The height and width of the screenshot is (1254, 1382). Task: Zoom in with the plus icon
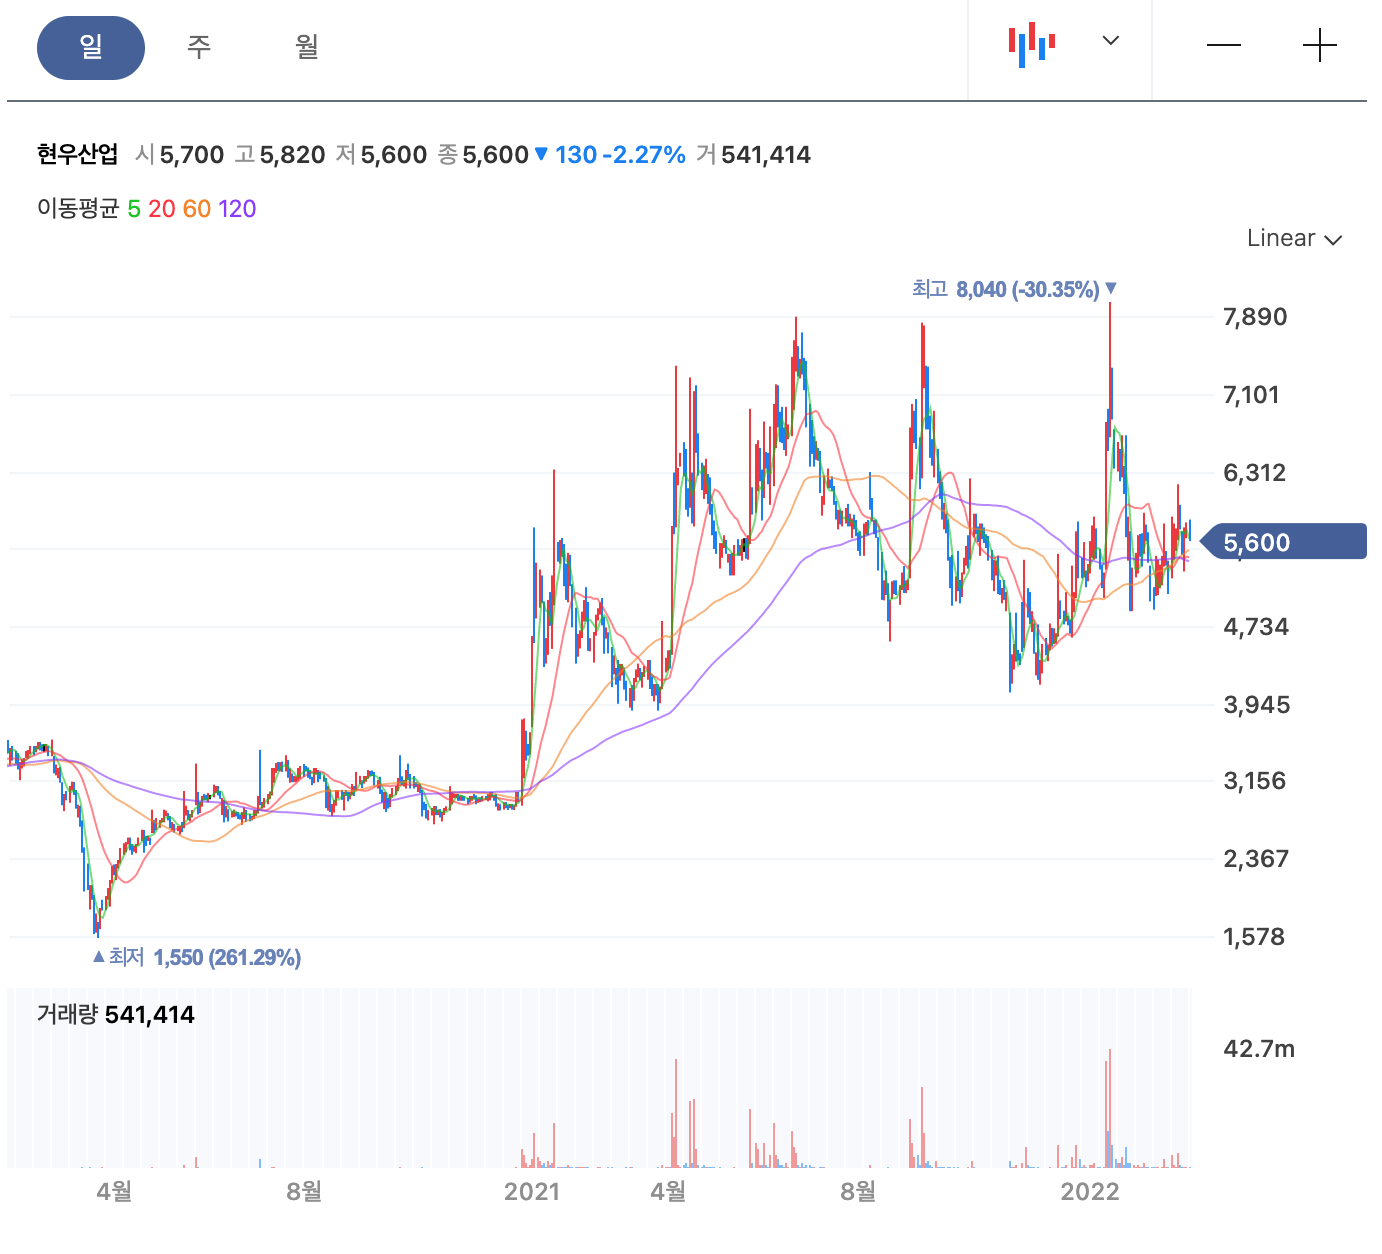click(1320, 45)
